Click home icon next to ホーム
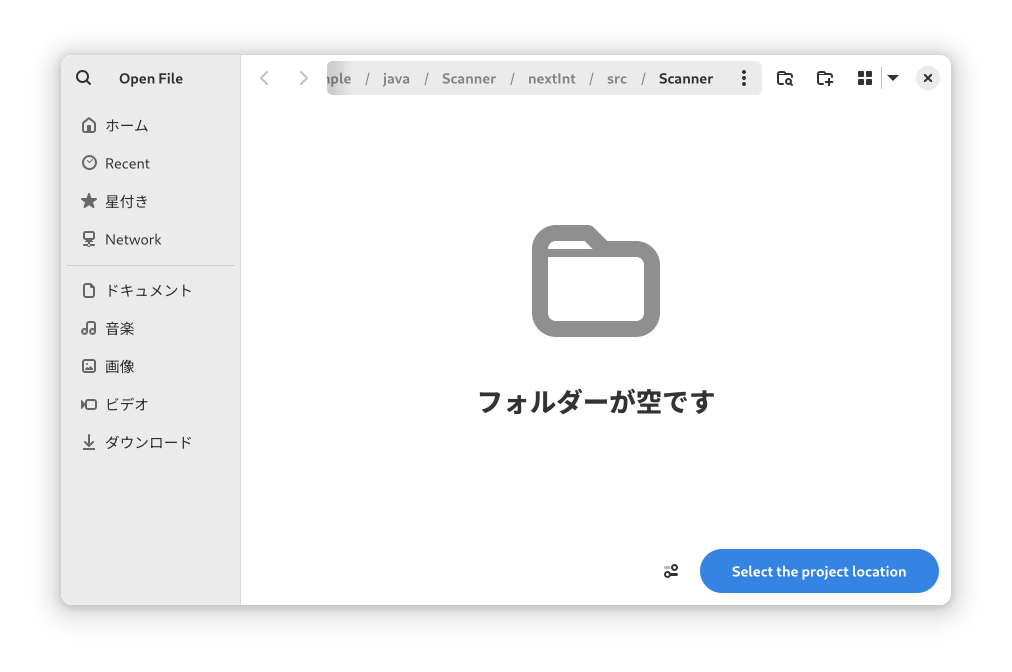This screenshot has height=672, width=1012. 89,125
